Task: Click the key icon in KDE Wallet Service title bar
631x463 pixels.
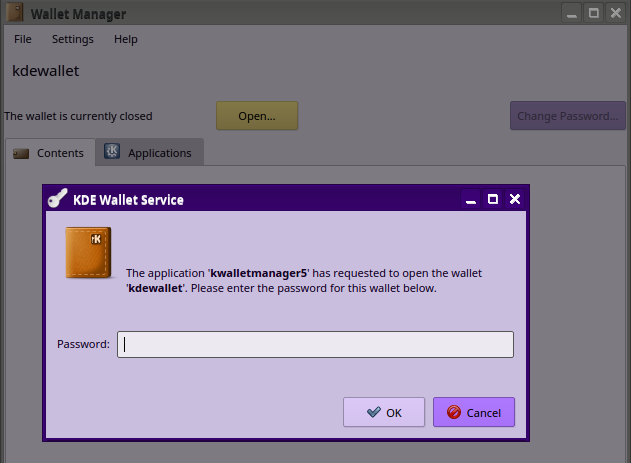Action: pyautogui.click(x=58, y=199)
